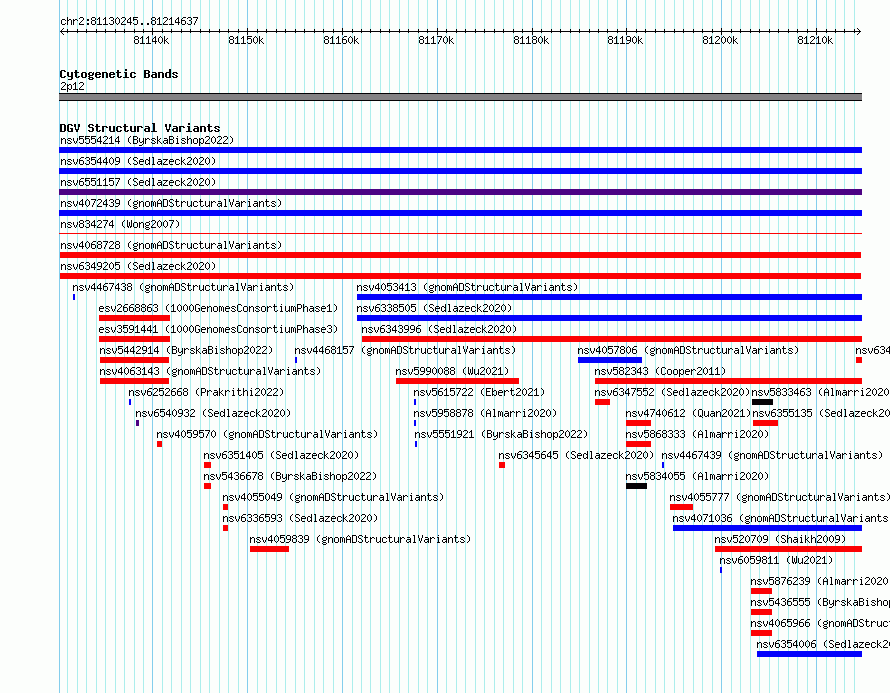Click the 2p12 band label
890x693 pixels.
72,86
